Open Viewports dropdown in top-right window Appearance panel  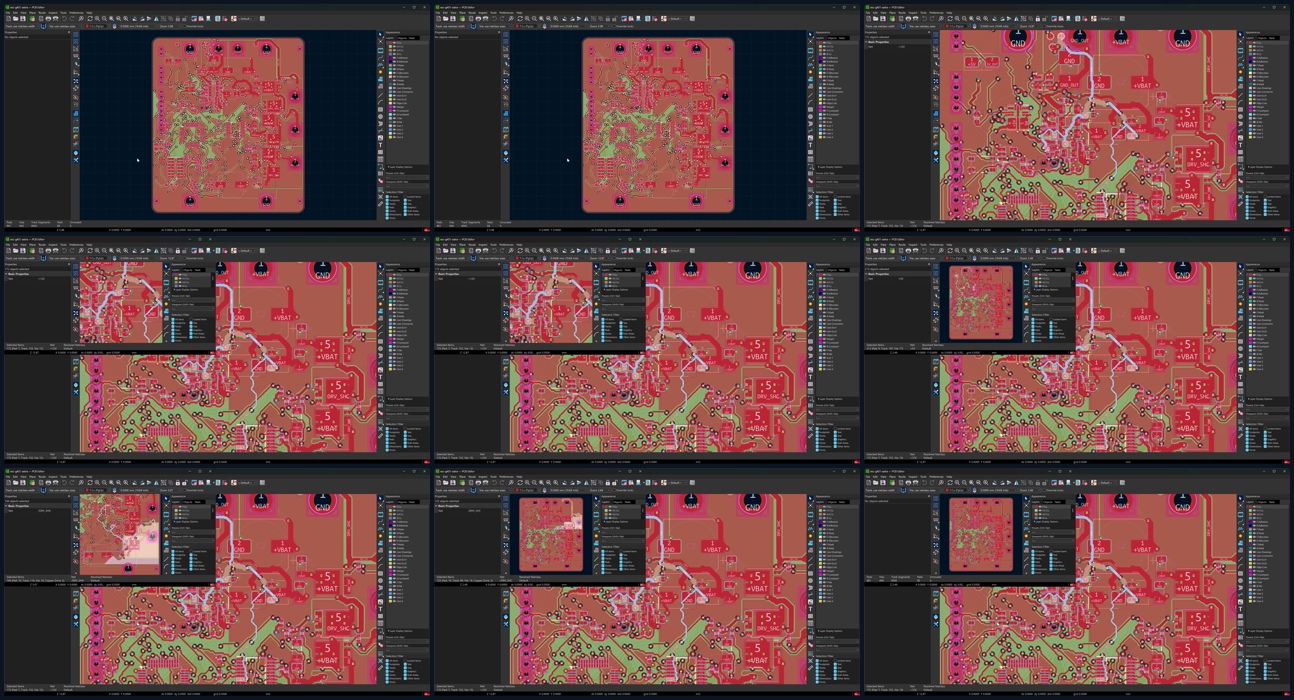pos(1267,186)
